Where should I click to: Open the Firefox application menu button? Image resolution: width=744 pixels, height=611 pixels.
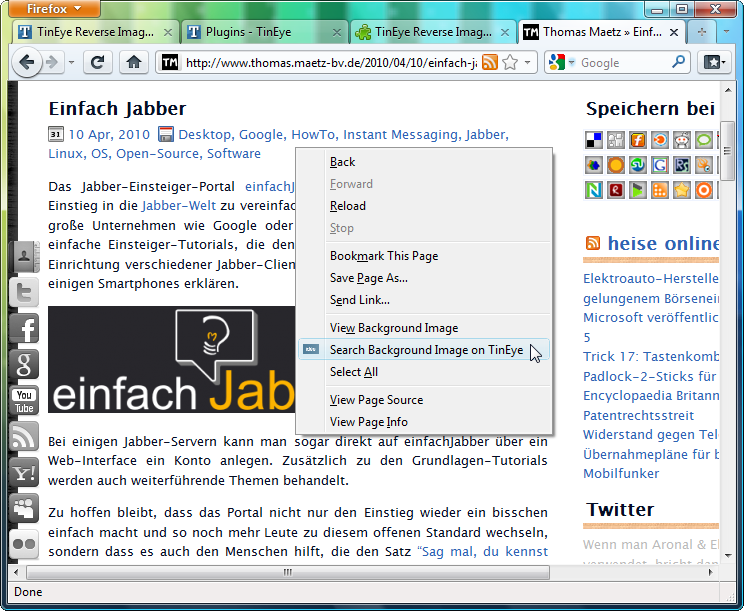coord(49,9)
